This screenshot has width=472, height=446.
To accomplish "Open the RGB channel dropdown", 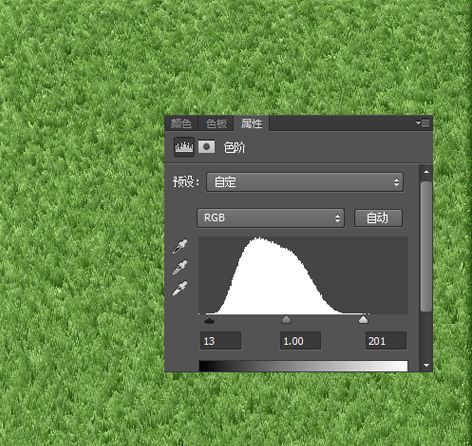I will [271, 218].
